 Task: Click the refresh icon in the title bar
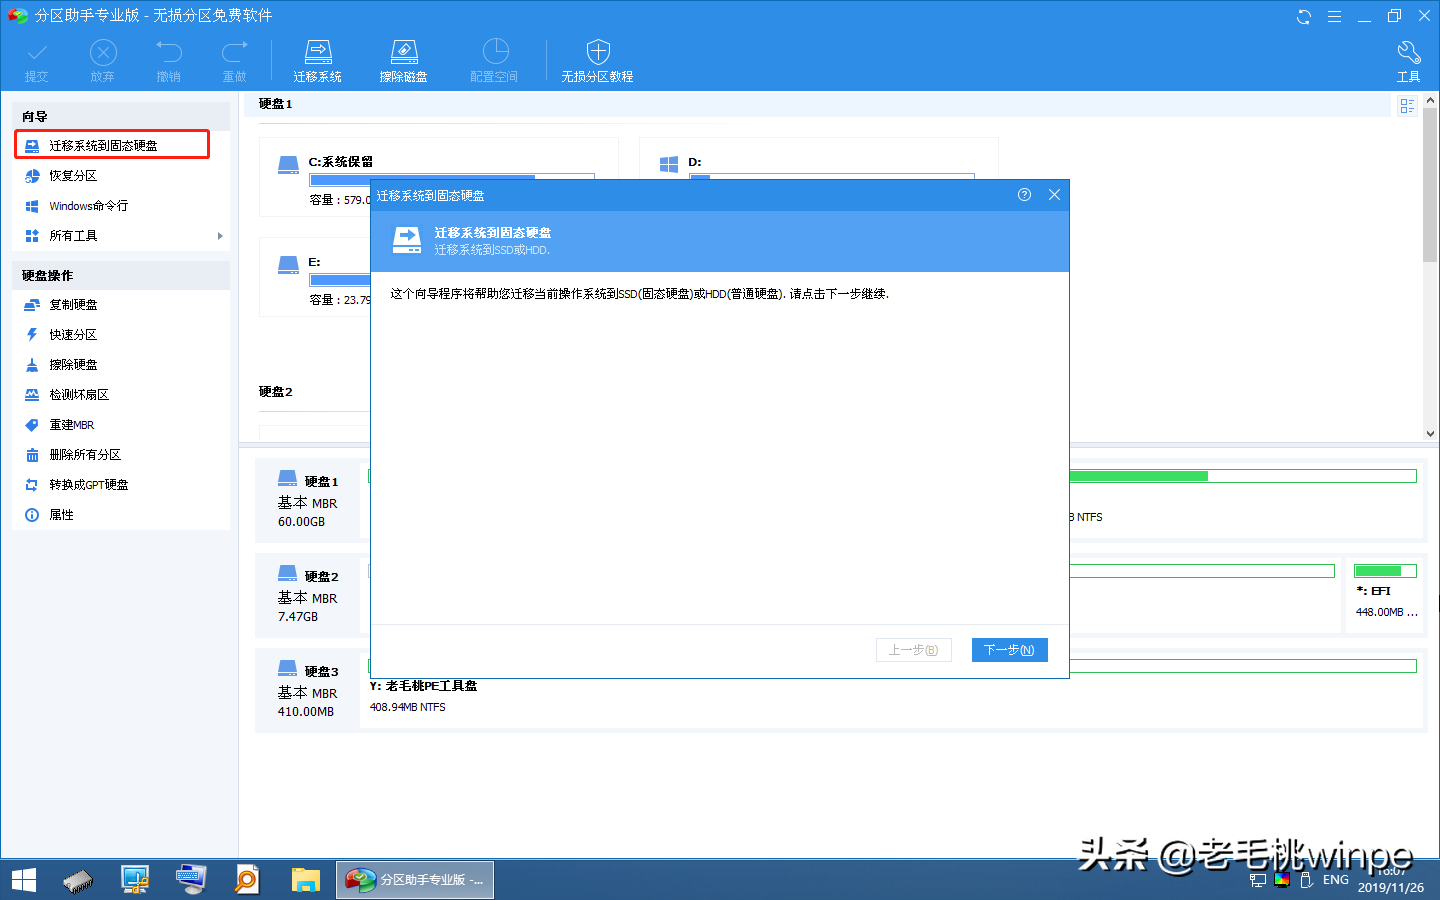tap(1302, 15)
